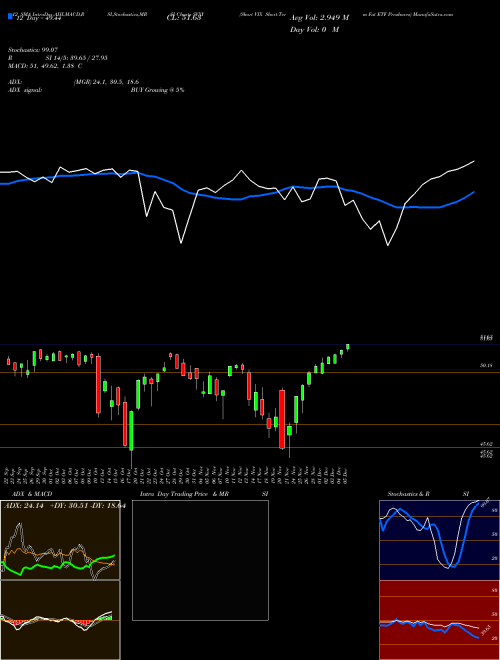Click the 'MACD: 51, 49.62, 1.38 C' line
The height and width of the screenshot is (660, 500).
click(x=45, y=66)
